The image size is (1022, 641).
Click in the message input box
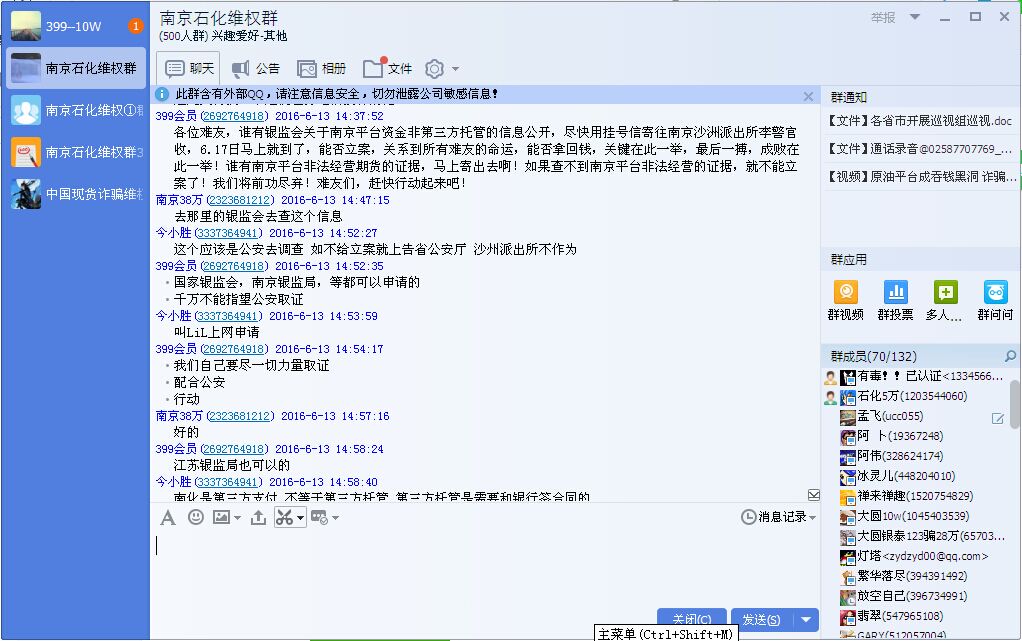[486, 567]
